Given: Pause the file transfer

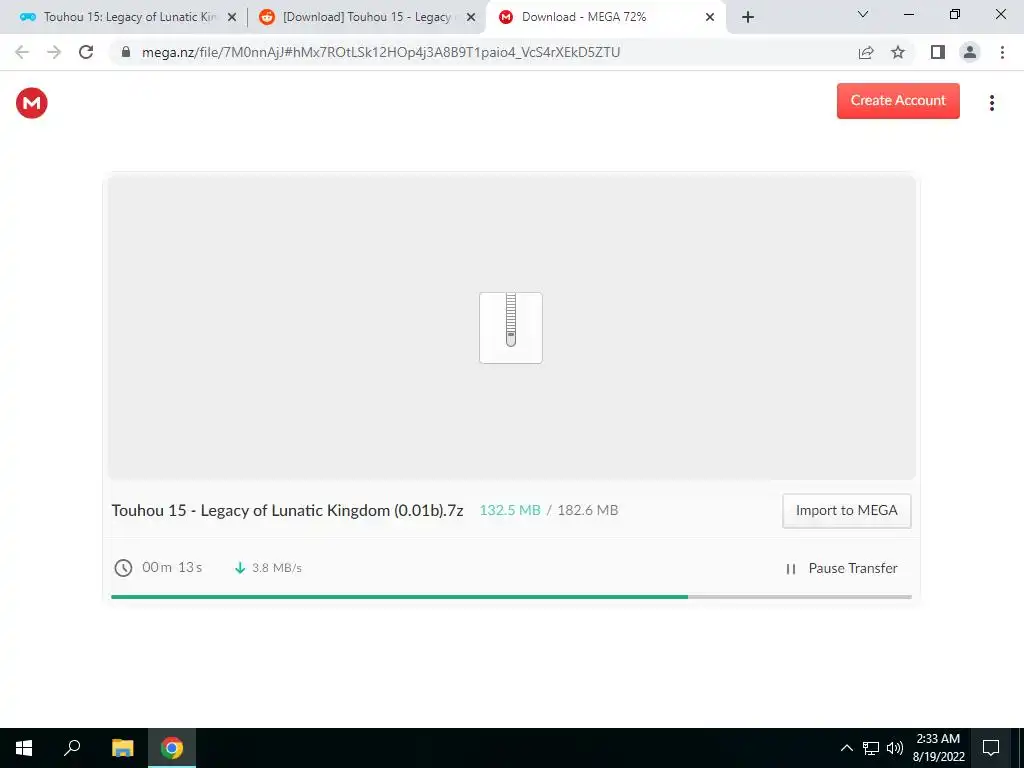Looking at the screenshot, I should tap(841, 568).
